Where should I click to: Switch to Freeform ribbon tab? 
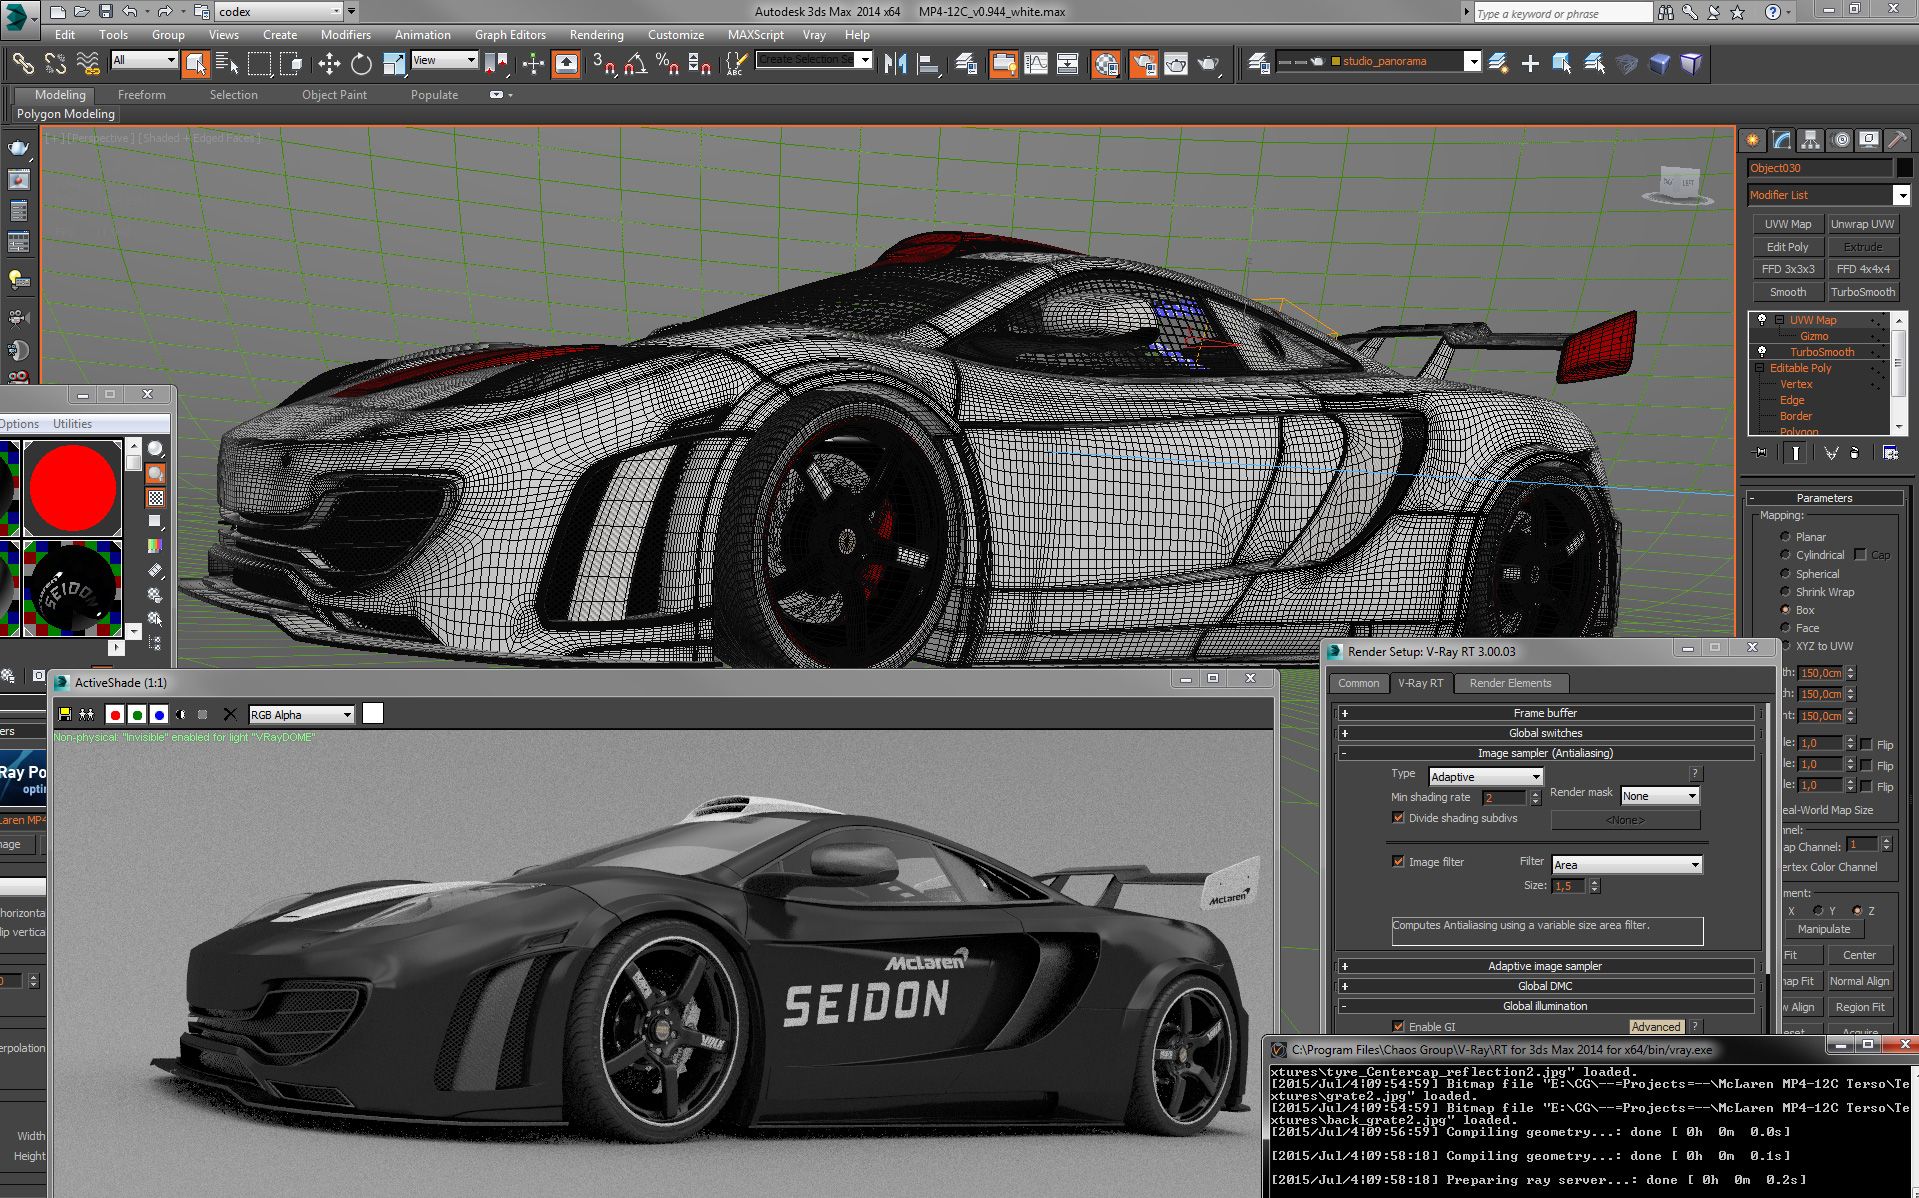[x=141, y=95]
